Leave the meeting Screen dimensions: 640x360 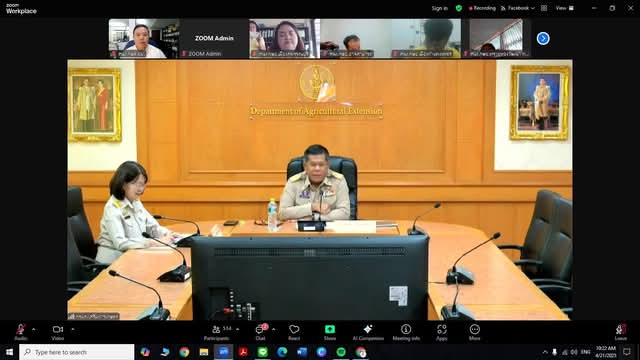click(621, 332)
